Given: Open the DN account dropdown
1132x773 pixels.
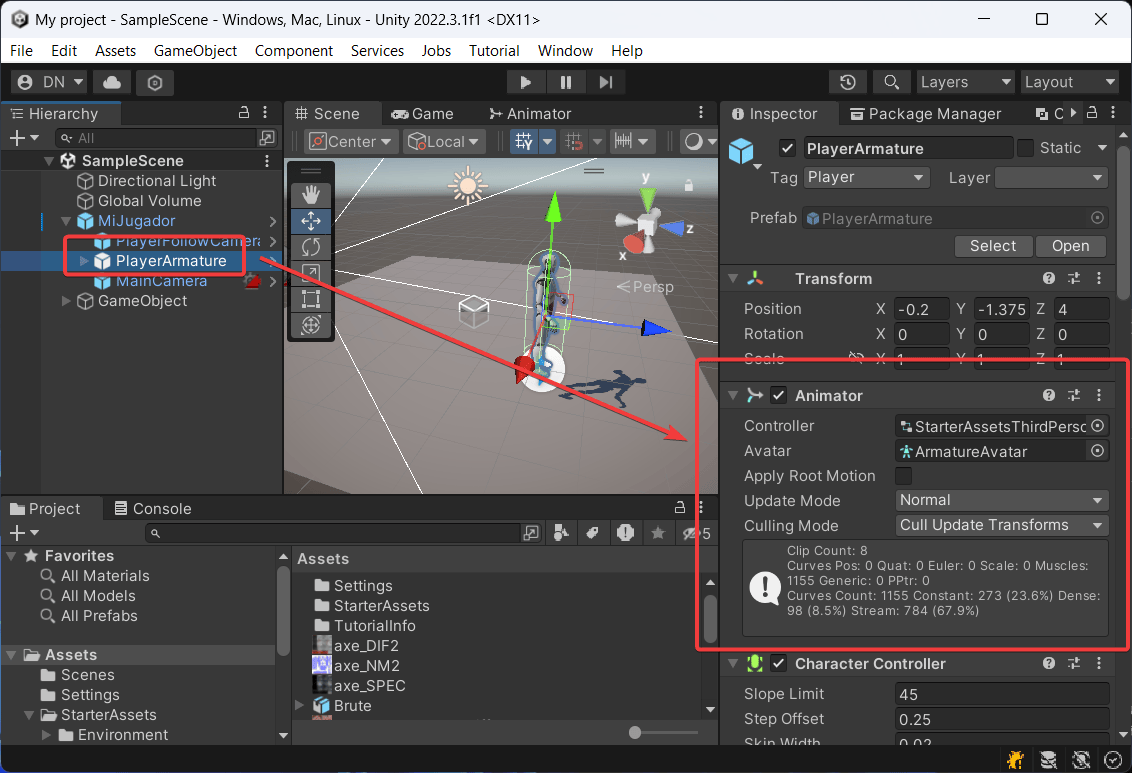Looking at the screenshot, I should tap(50, 82).
